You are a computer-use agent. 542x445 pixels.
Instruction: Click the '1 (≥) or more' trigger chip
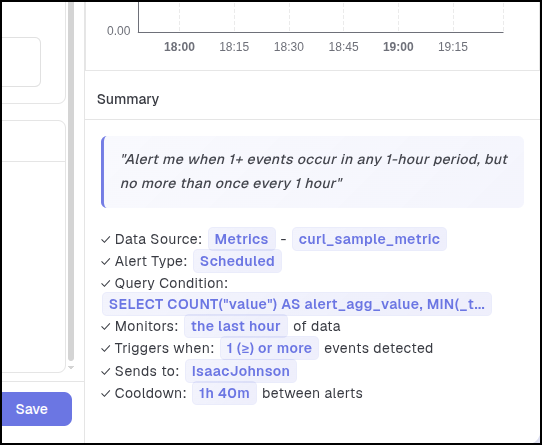(269, 348)
